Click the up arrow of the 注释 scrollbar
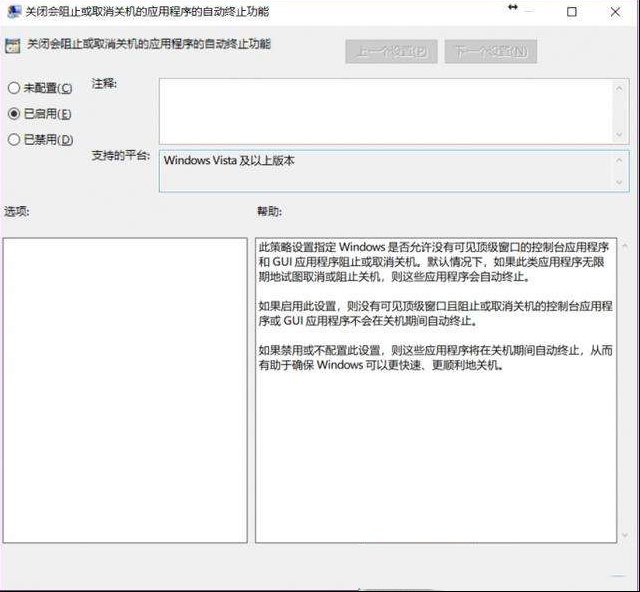The image size is (640, 592). point(619,88)
